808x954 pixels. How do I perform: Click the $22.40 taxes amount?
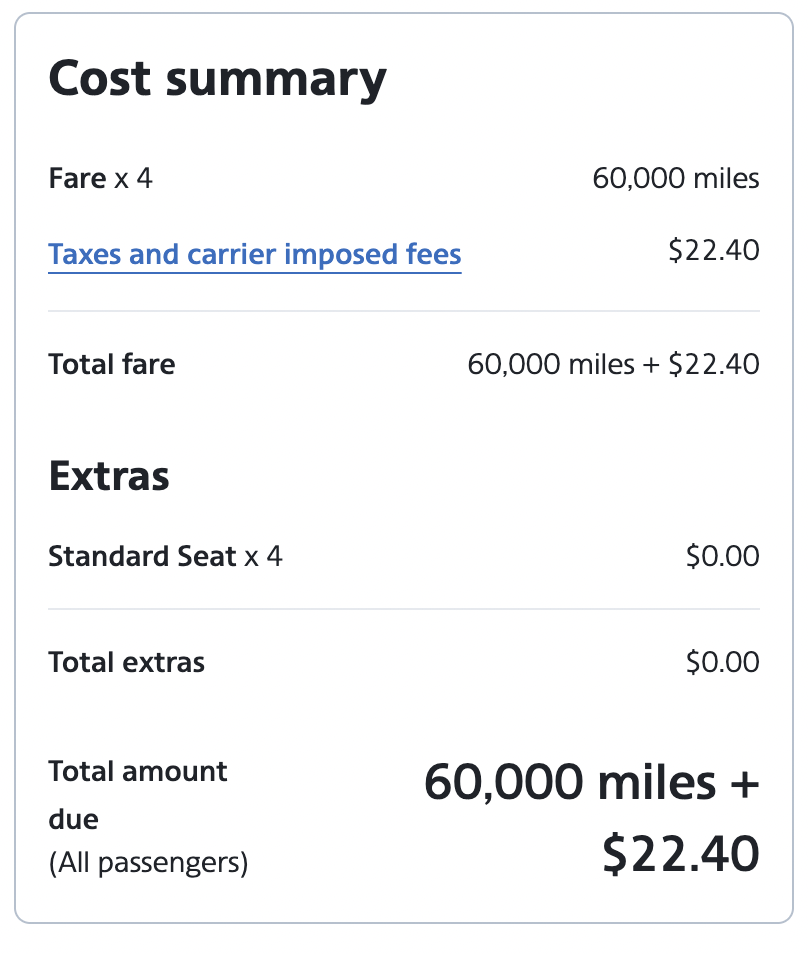click(713, 250)
